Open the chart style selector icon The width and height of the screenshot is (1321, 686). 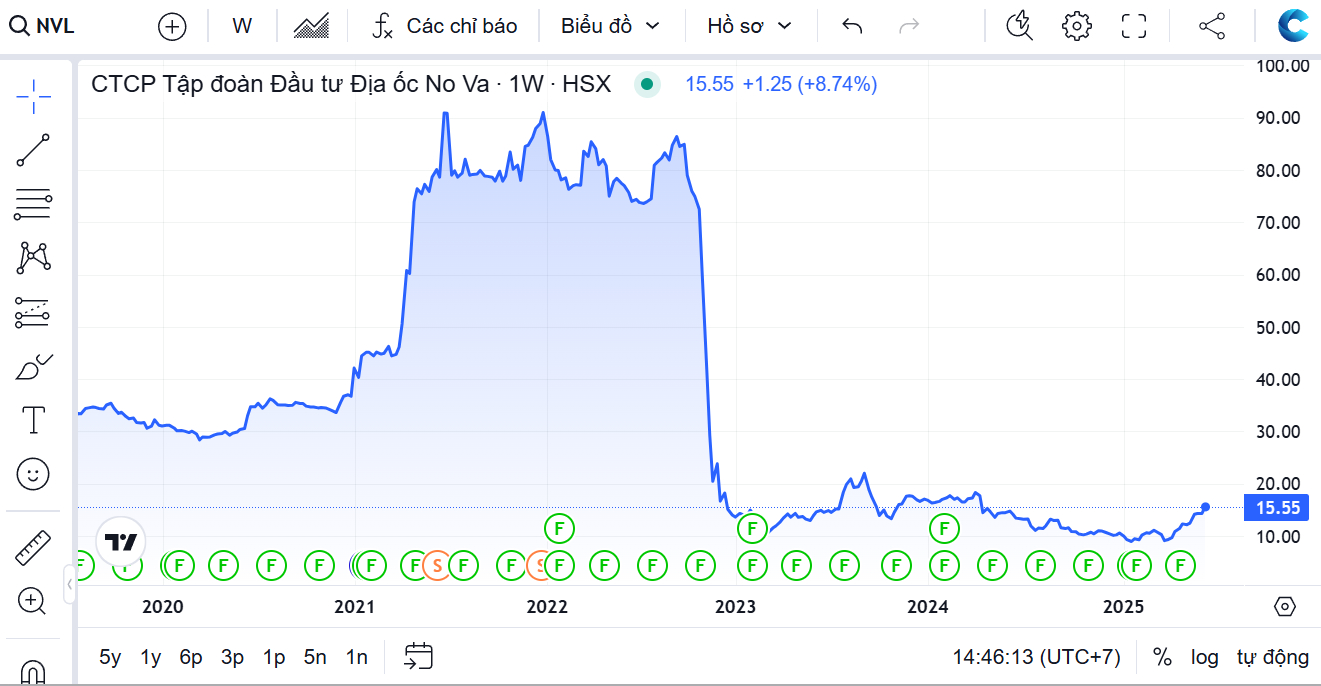coord(312,26)
